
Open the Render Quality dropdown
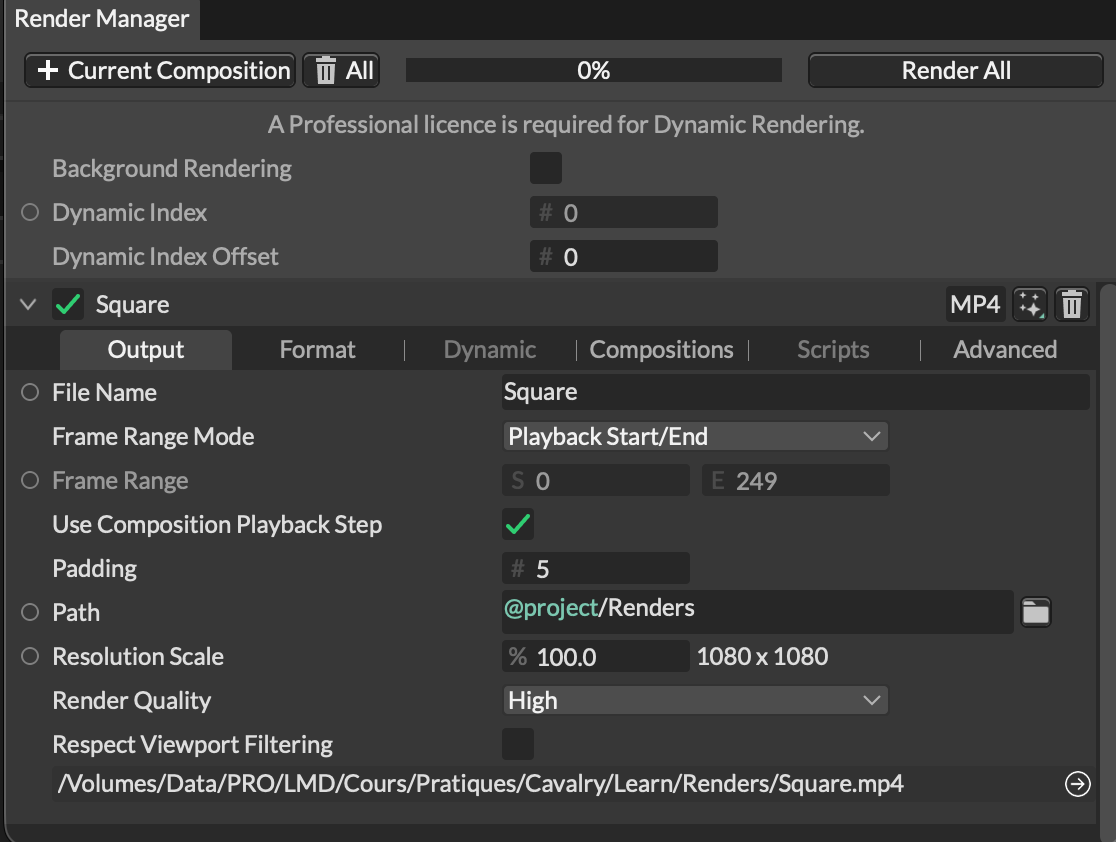tap(694, 701)
